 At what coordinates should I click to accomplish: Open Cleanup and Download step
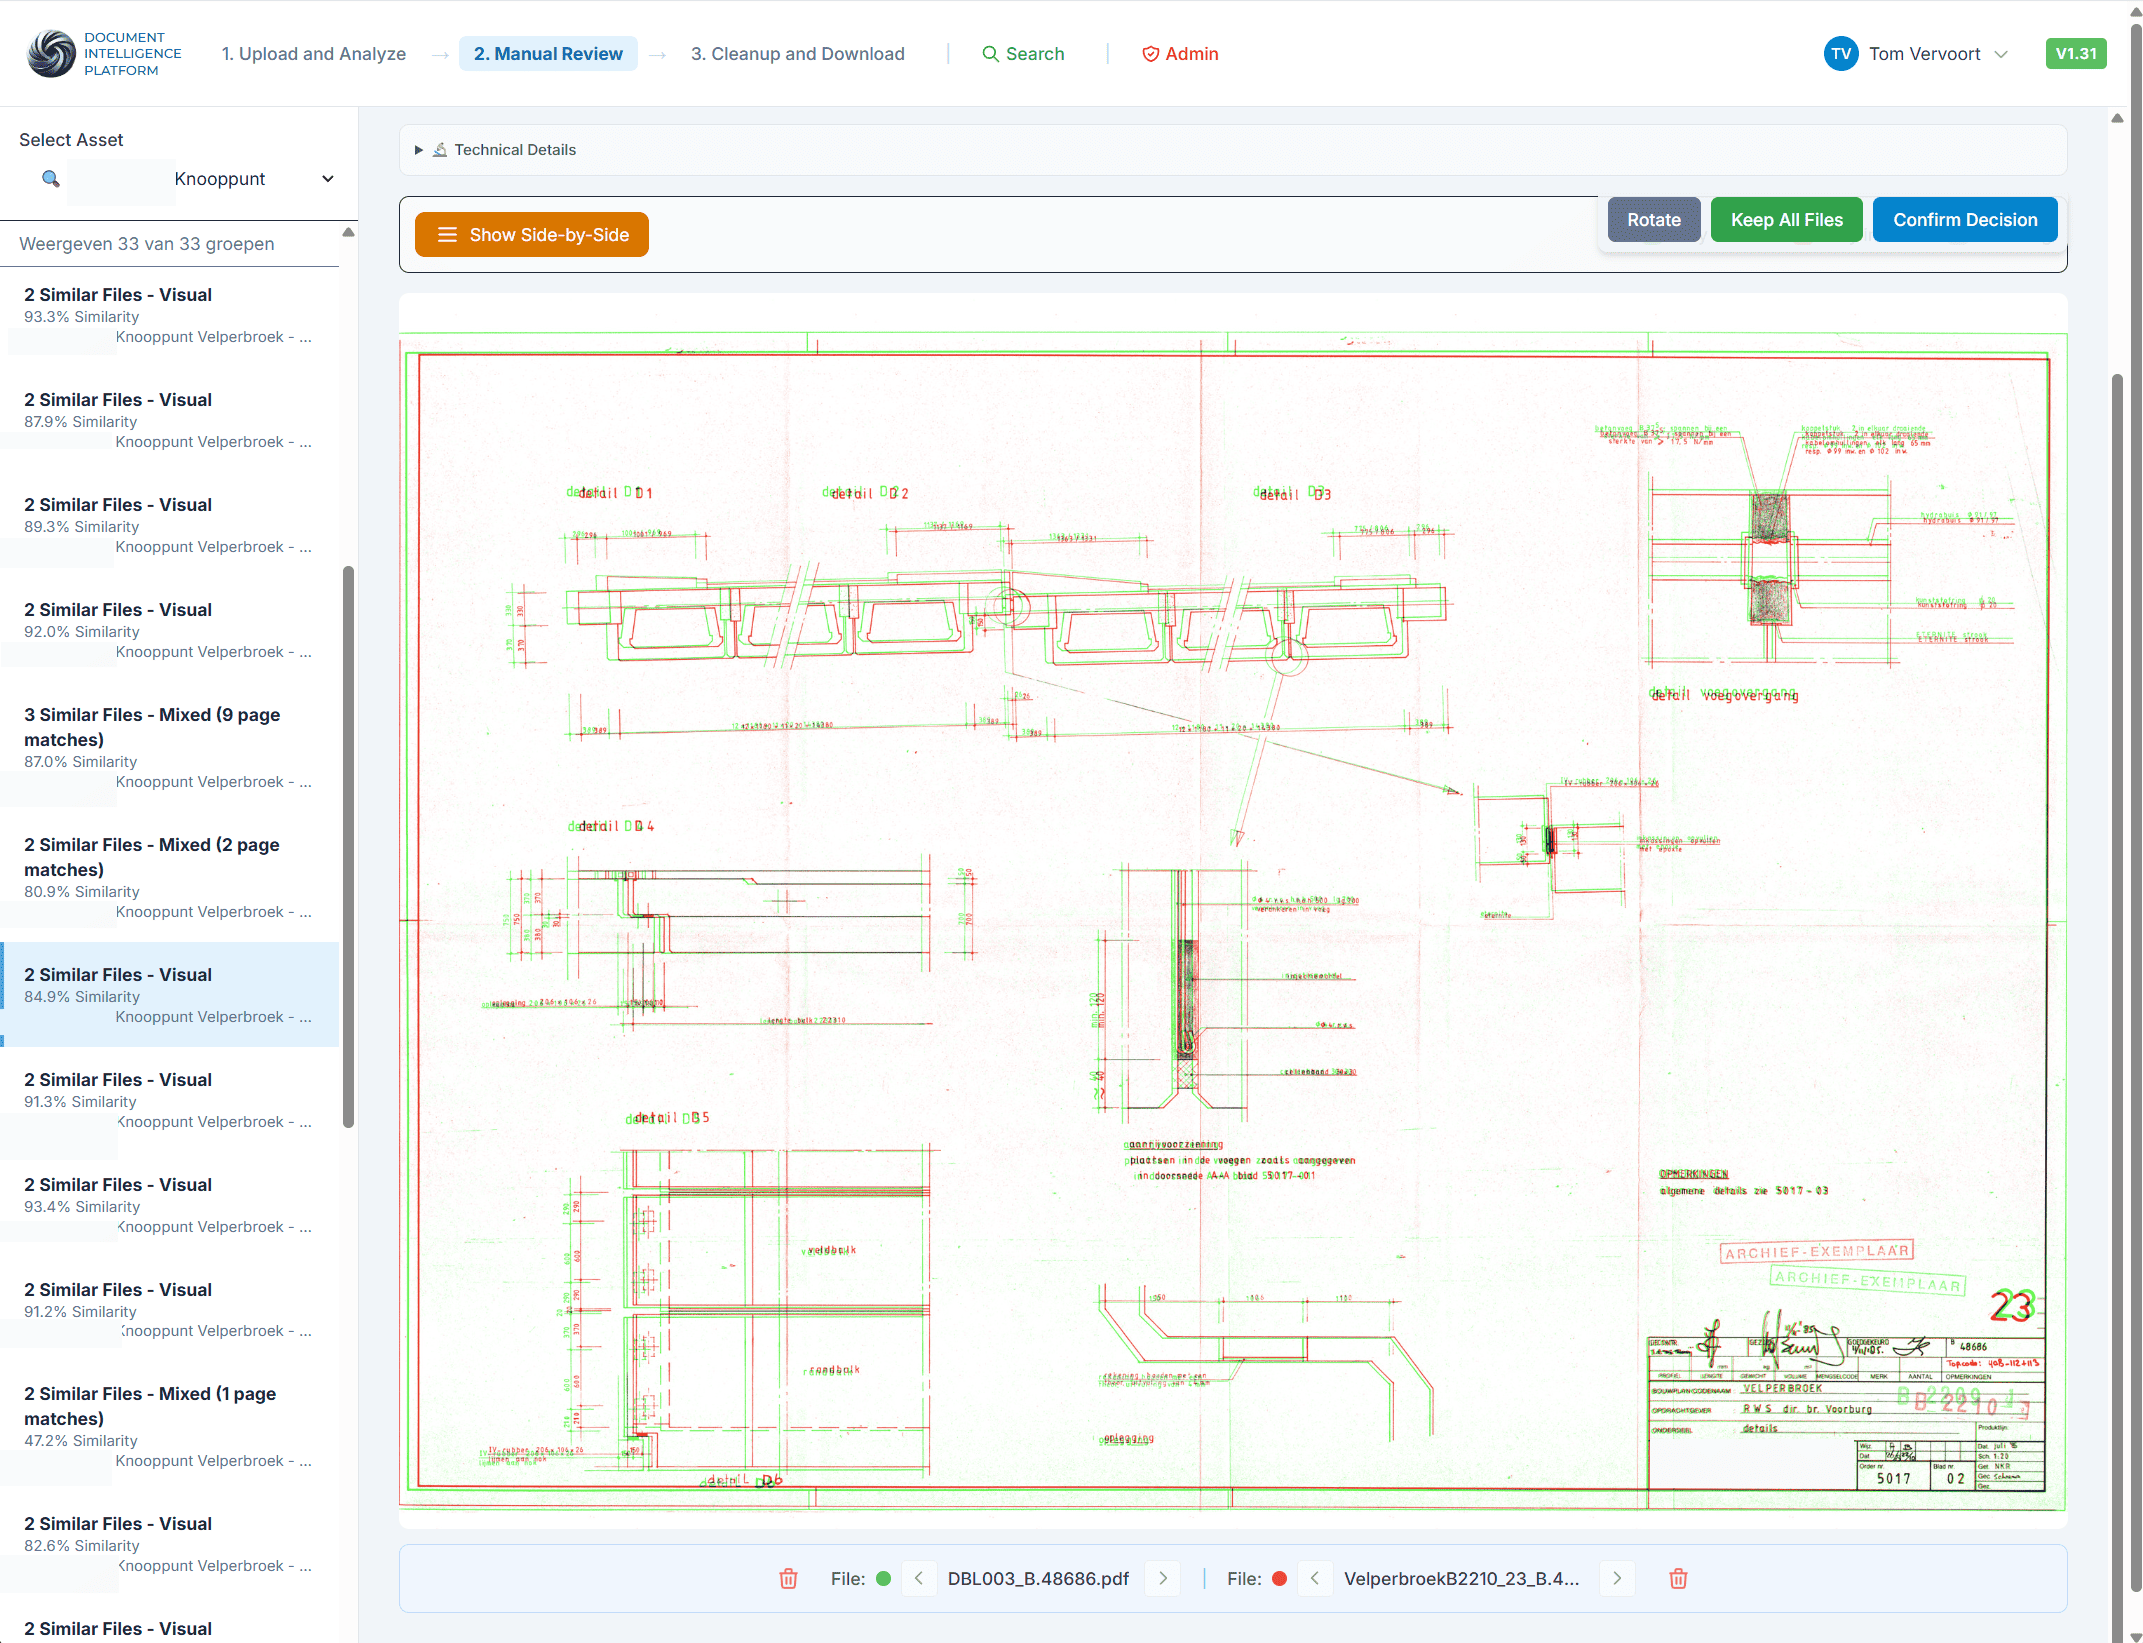tap(797, 54)
